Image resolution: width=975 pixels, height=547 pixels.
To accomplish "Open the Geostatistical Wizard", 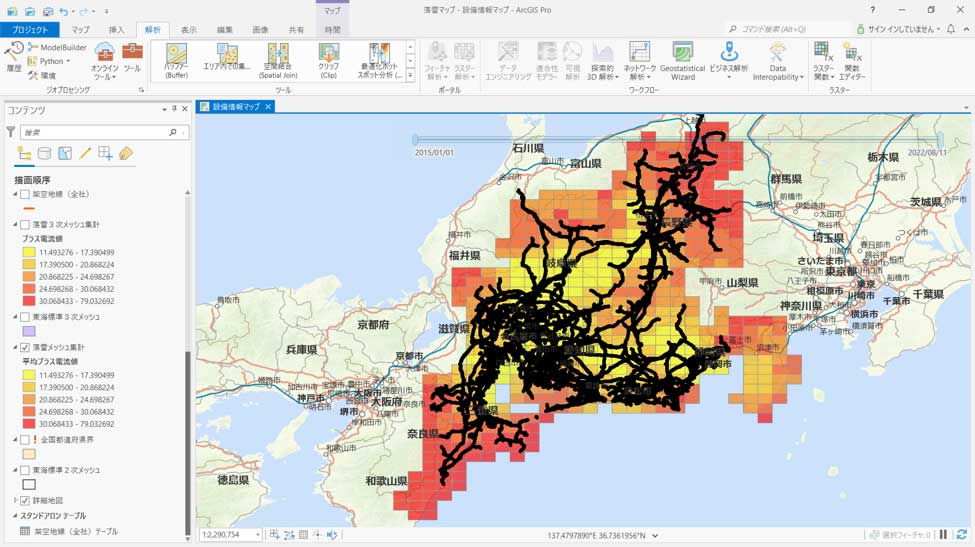I will 682,61.
